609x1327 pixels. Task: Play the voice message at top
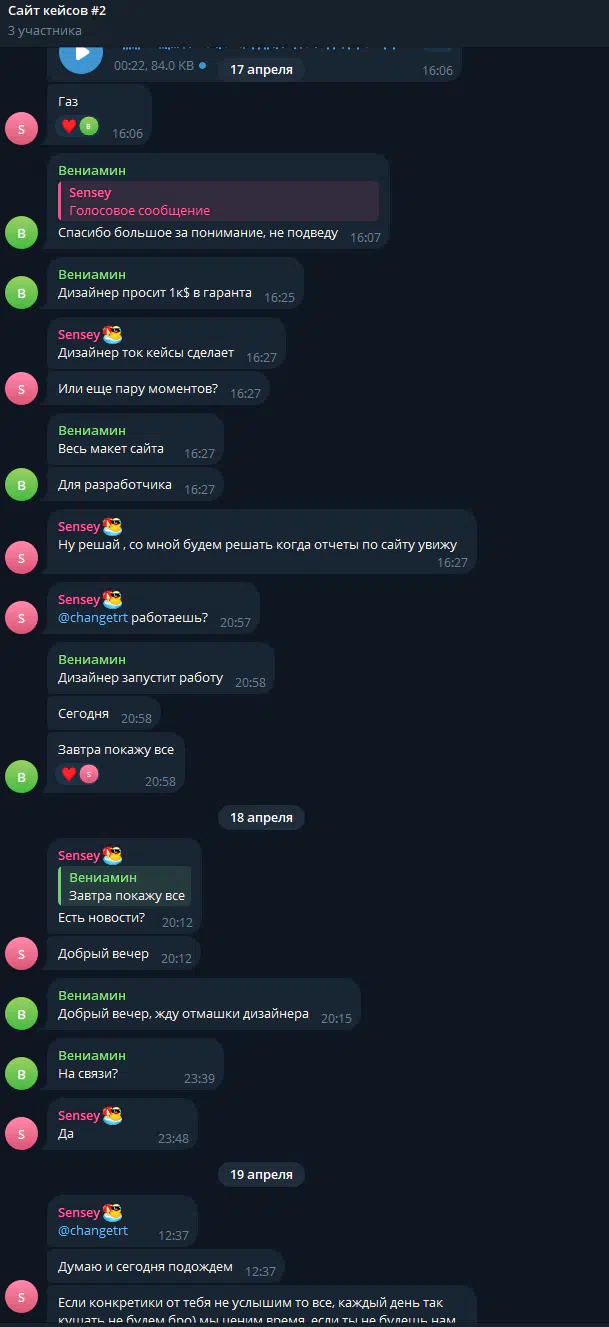tap(81, 54)
